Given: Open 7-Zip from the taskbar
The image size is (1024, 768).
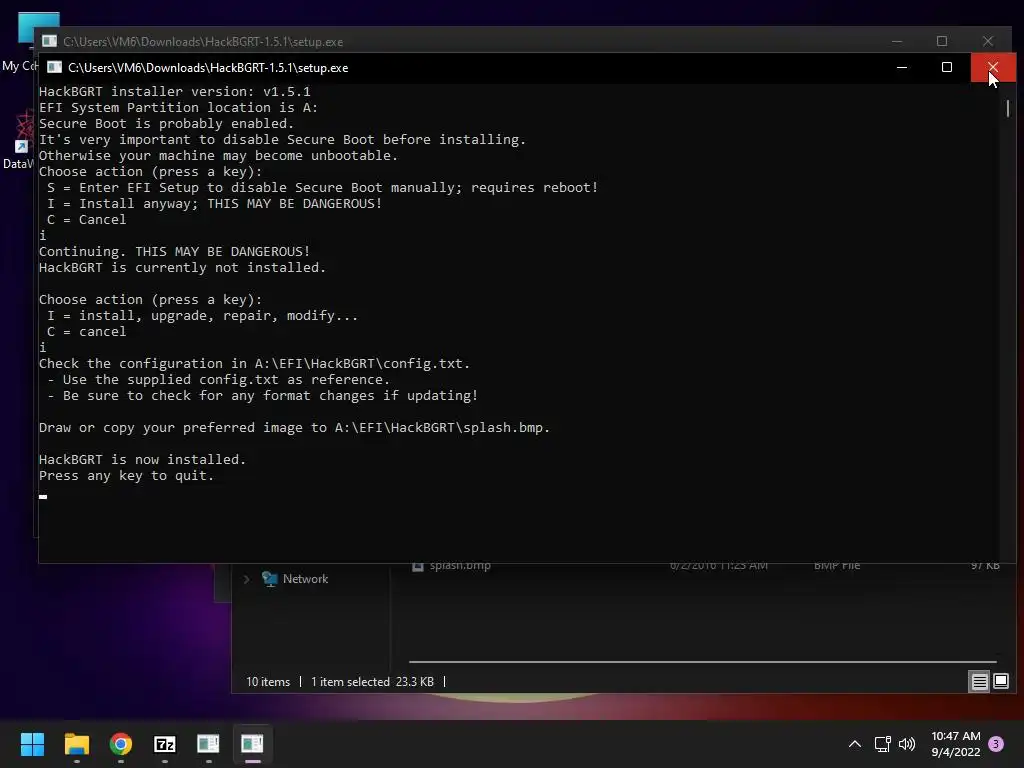Looking at the screenshot, I should tap(165, 744).
